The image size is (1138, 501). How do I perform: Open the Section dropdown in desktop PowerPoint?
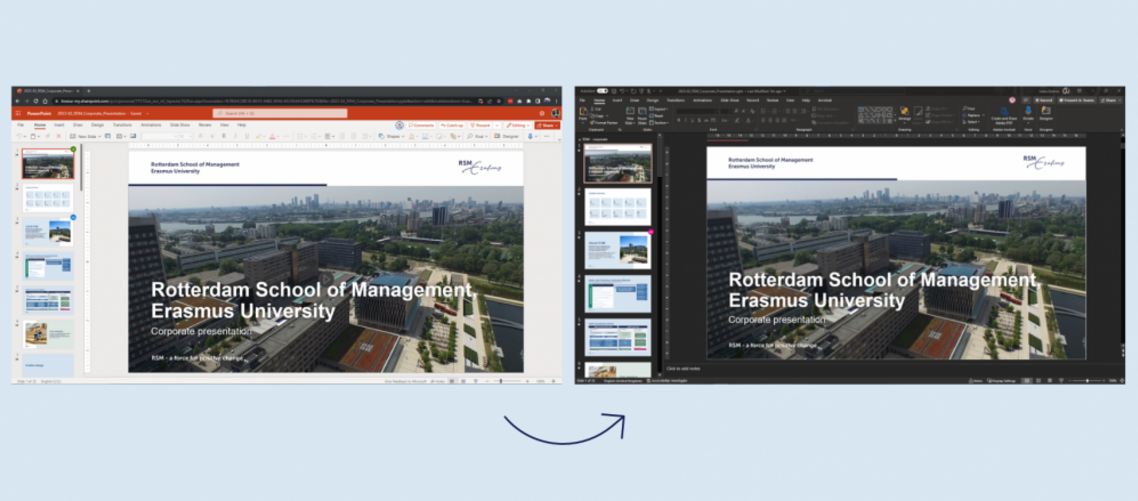click(659, 123)
